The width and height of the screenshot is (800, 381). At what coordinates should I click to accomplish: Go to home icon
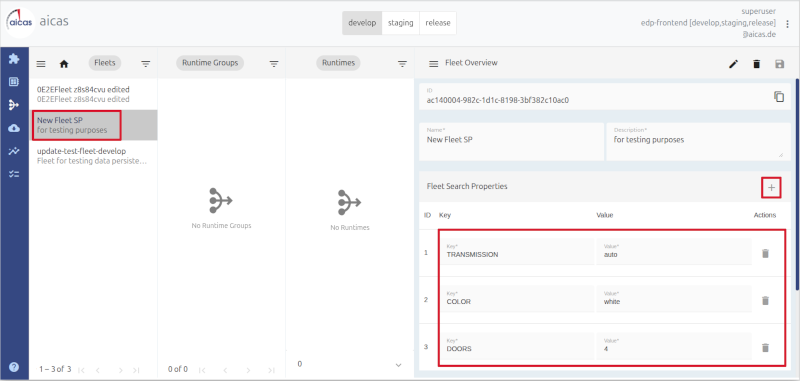(x=64, y=64)
